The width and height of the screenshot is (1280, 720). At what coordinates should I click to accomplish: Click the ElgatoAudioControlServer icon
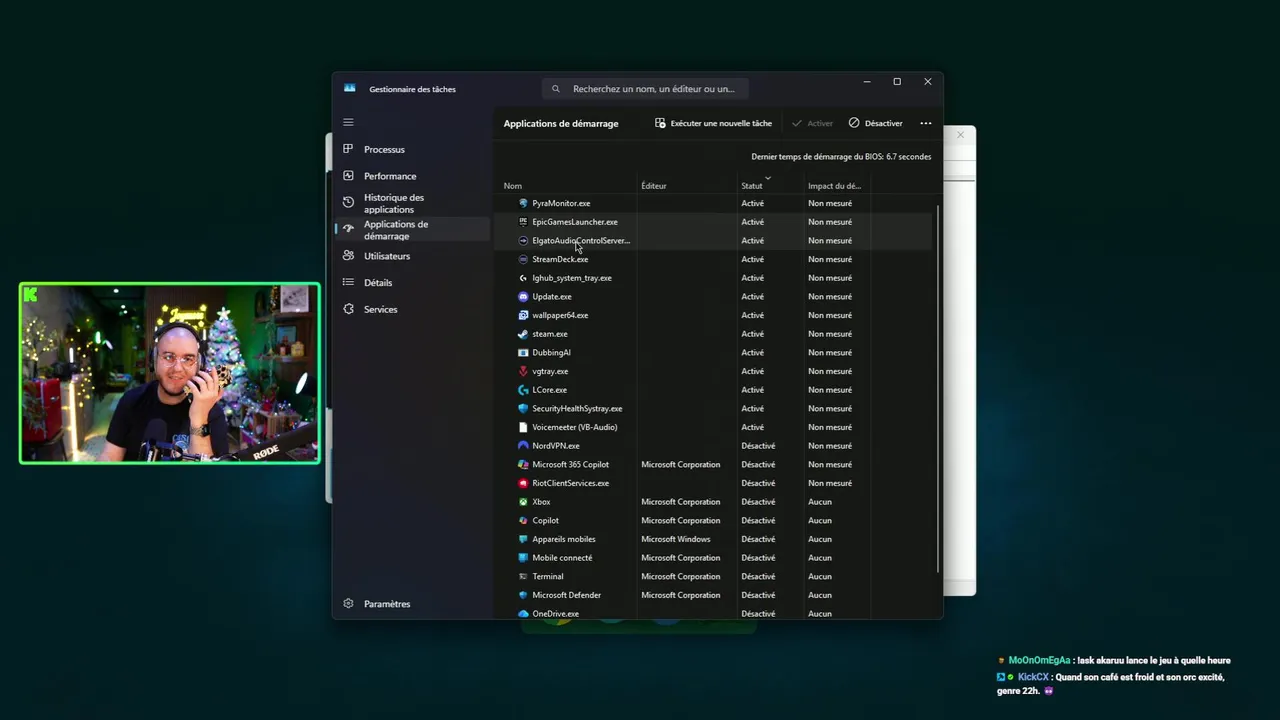[523, 240]
